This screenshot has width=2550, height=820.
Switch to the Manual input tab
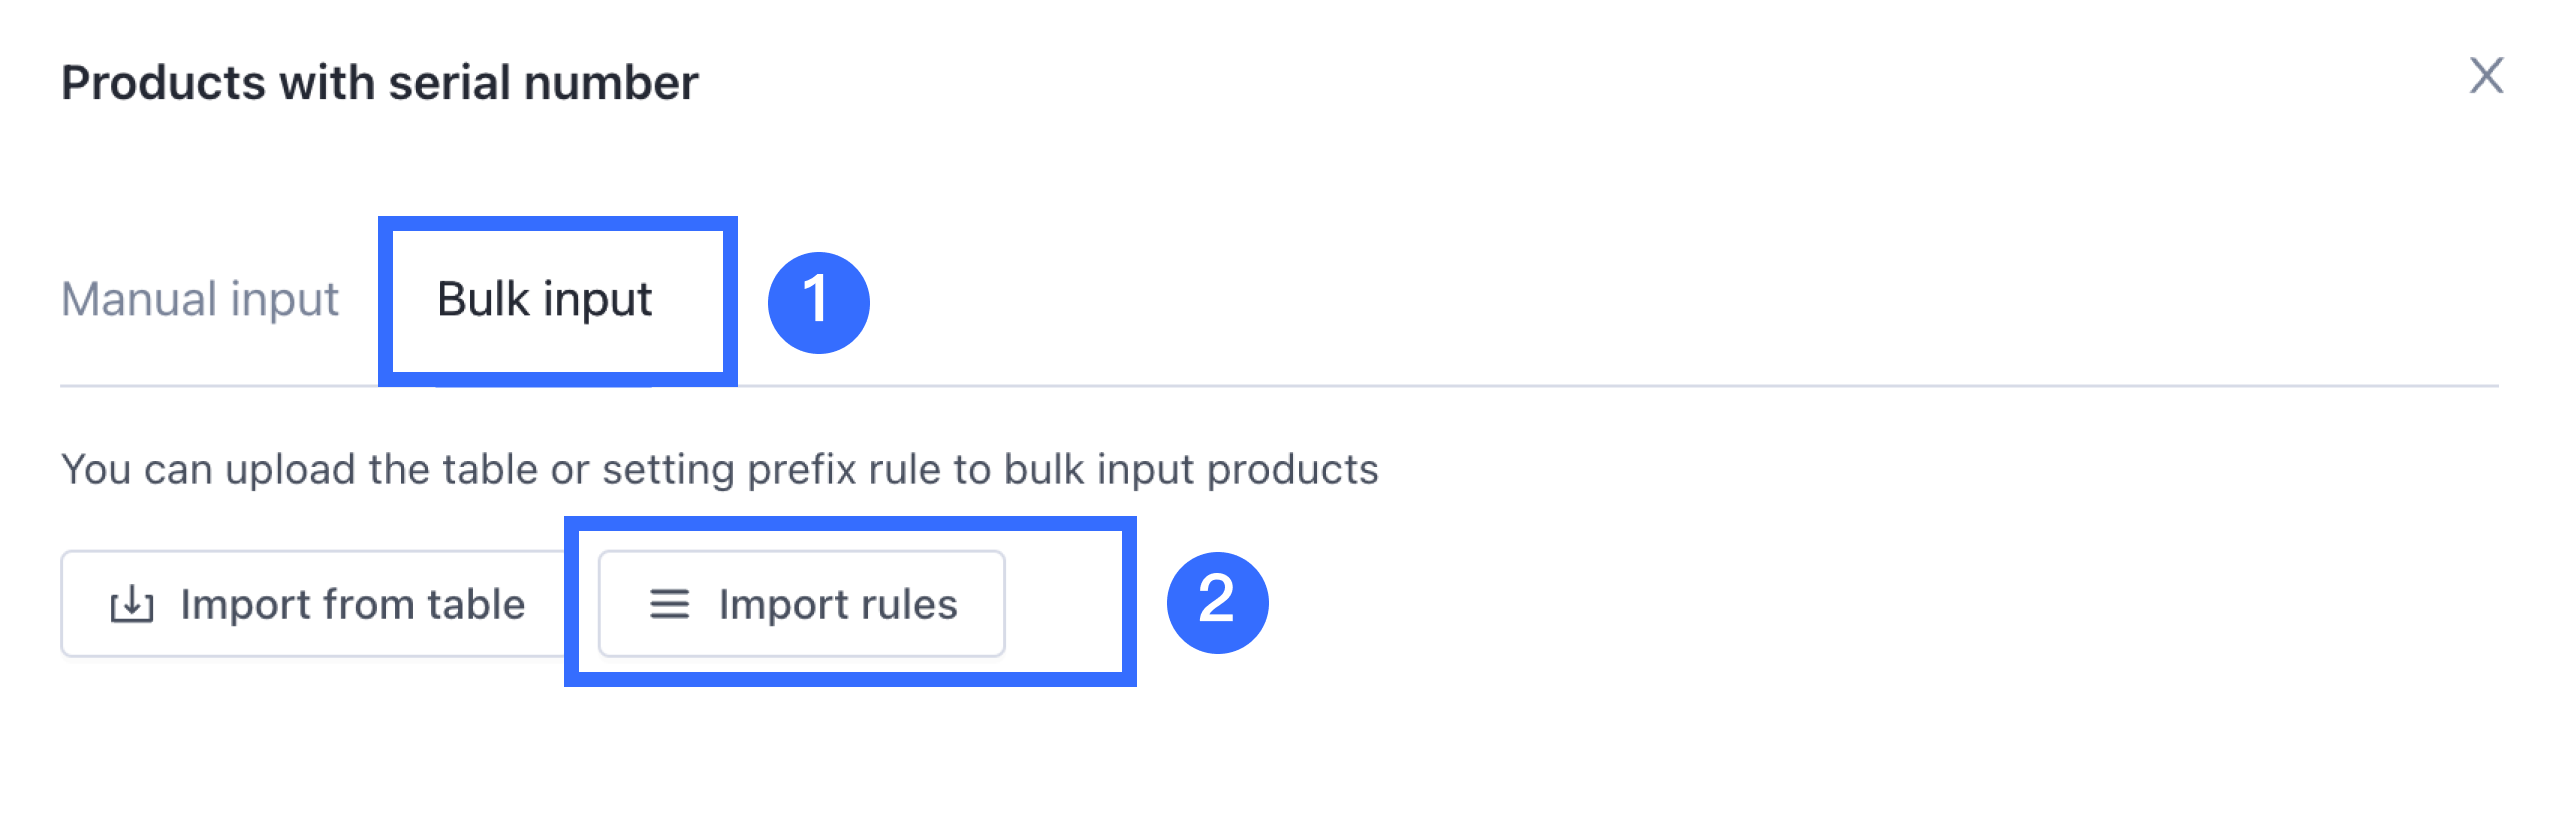pyautogui.click(x=200, y=299)
